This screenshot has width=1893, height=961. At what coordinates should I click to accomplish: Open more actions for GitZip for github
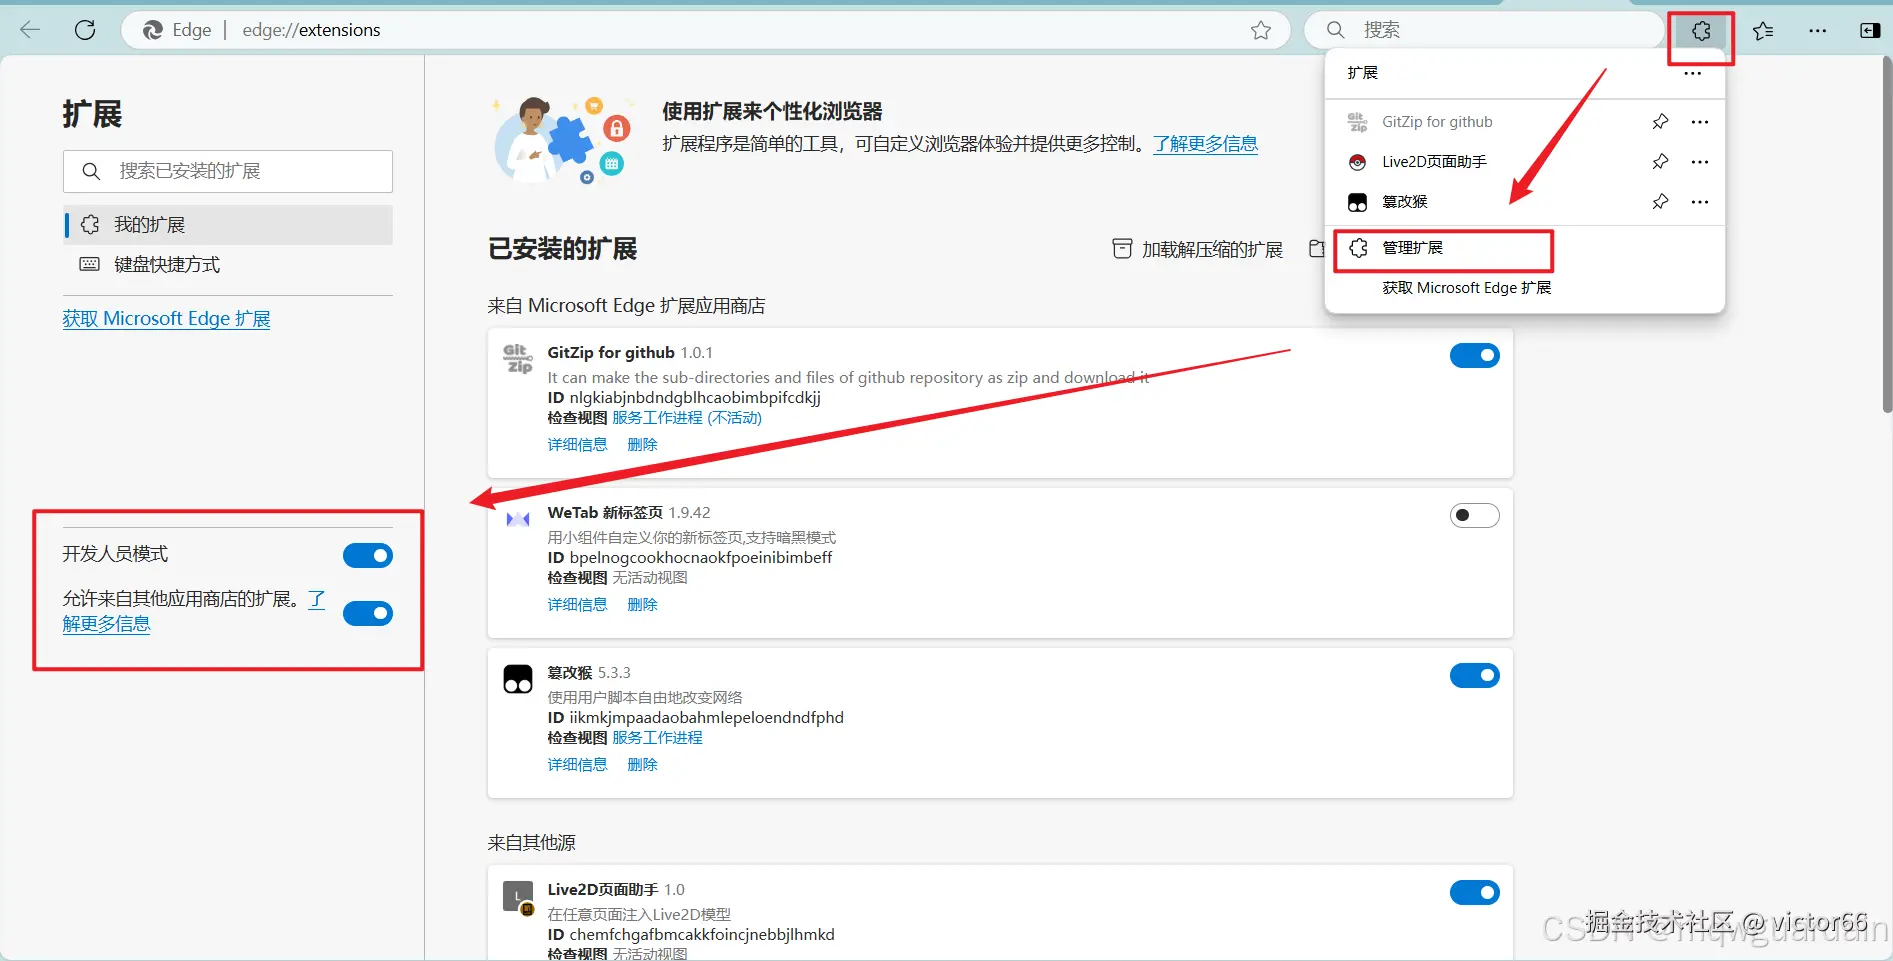point(1700,122)
